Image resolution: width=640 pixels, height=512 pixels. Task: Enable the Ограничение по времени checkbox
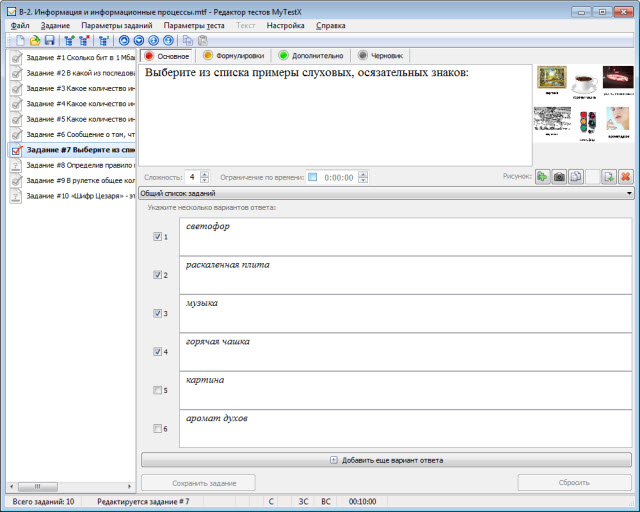pyautogui.click(x=312, y=177)
